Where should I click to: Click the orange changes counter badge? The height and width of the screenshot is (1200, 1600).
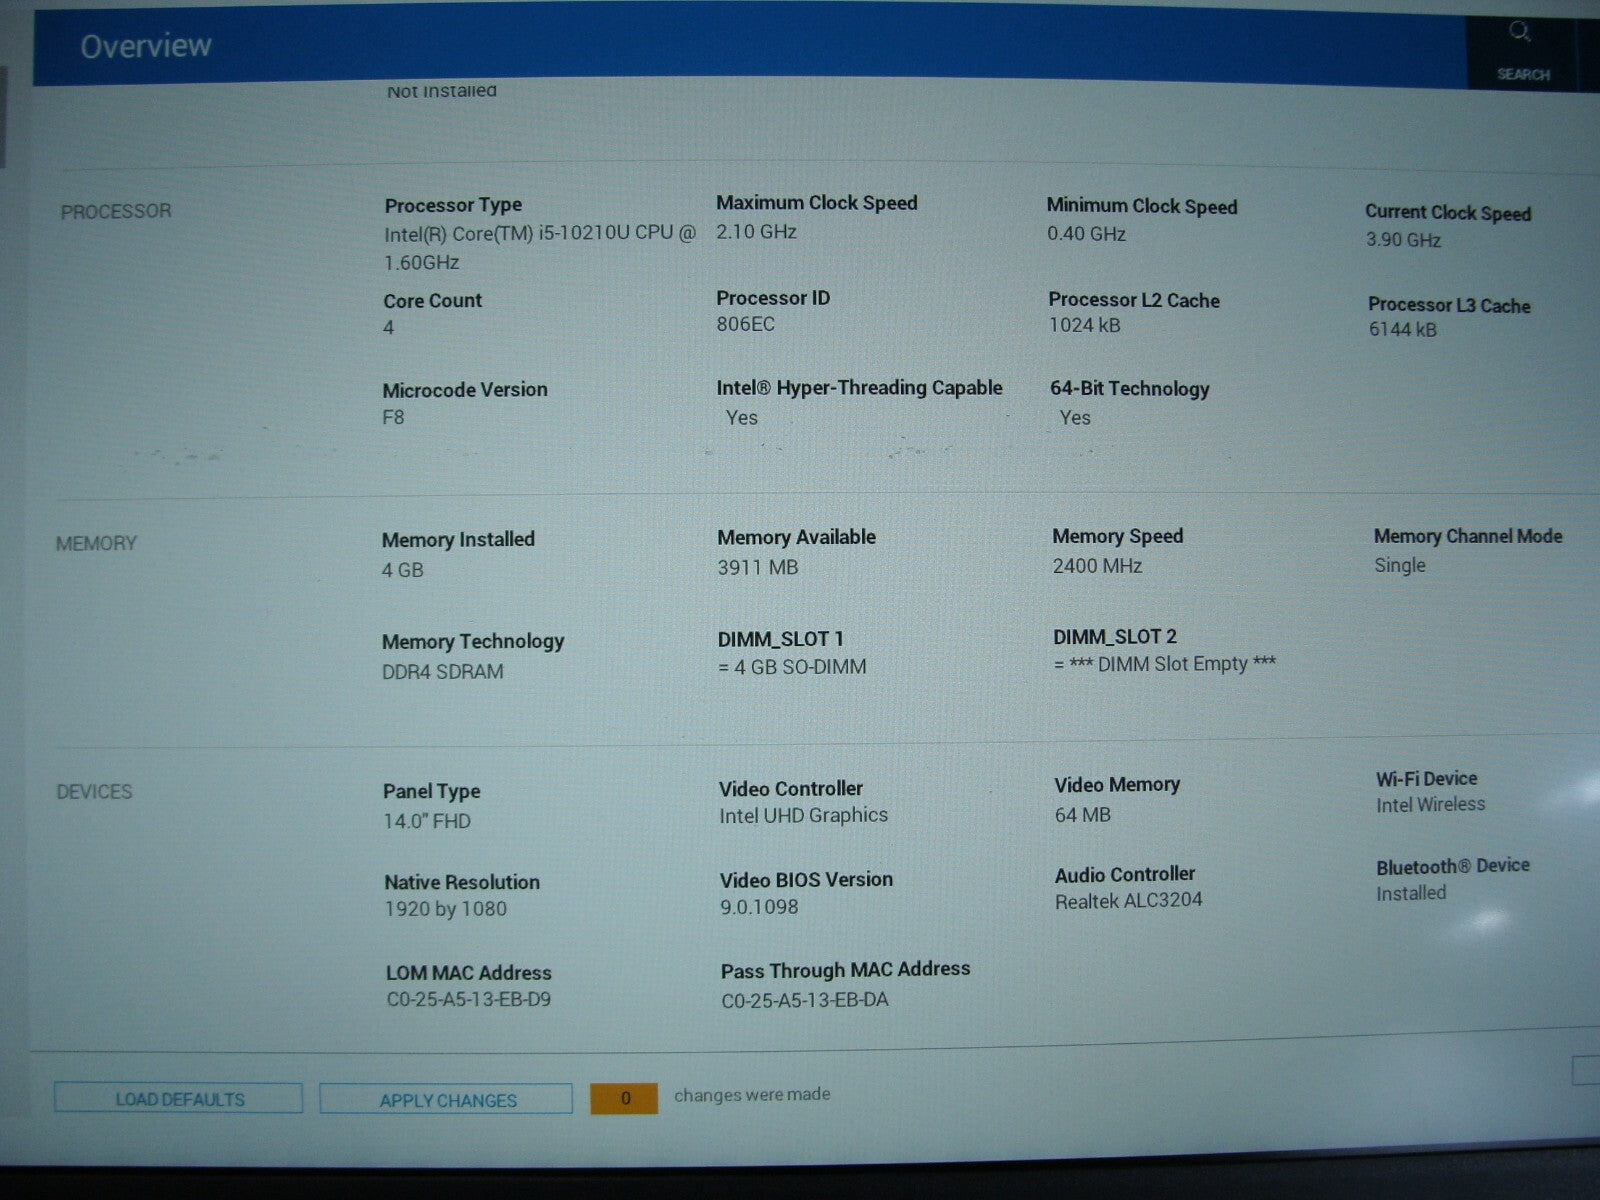(624, 1098)
